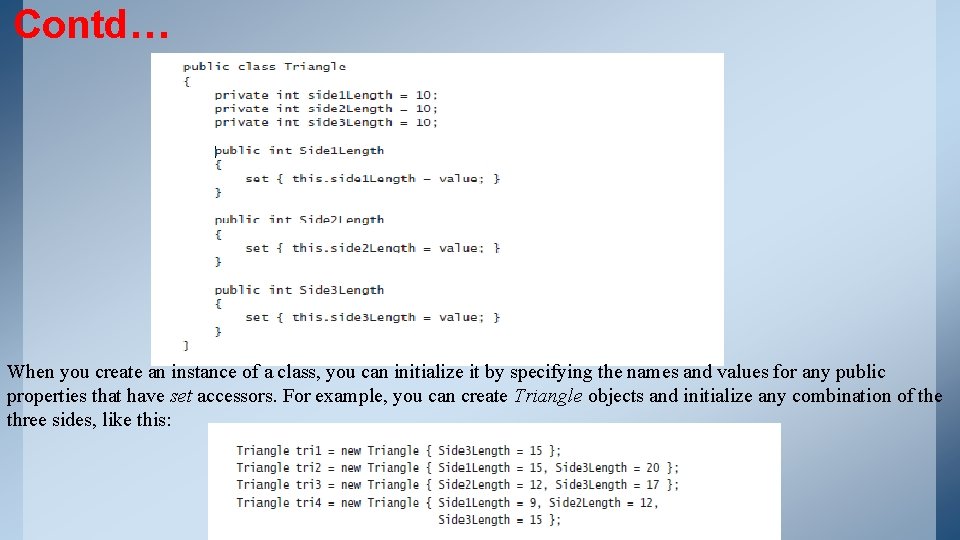Viewport: 960px width, 540px height.
Task: Click 'private int side3Length = 10;' line
Action: (x=326, y=122)
